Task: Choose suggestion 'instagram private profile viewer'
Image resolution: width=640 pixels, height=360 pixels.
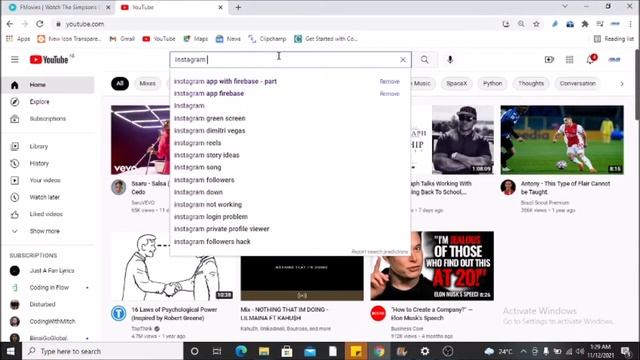Action: 290,229
